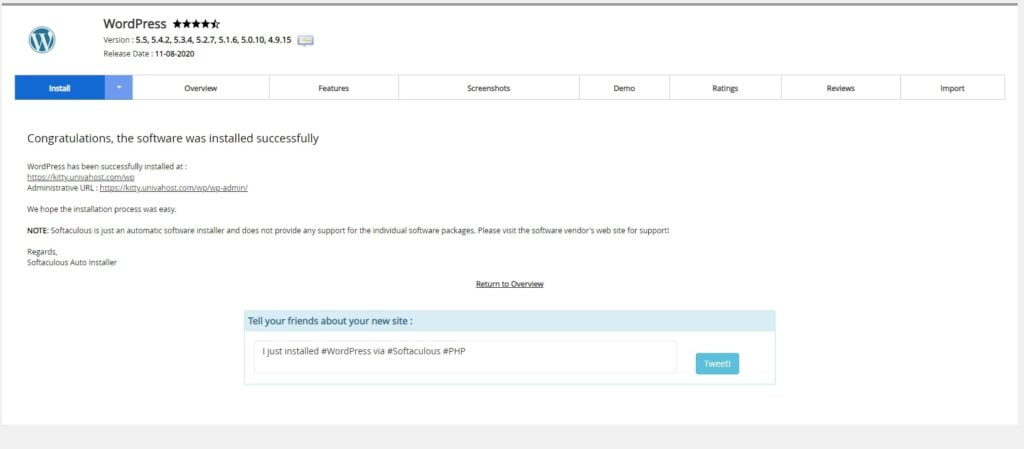This screenshot has width=1024, height=449.
Task: Click 'We hope the installation process was easy' text
Action: pos(101,209)
